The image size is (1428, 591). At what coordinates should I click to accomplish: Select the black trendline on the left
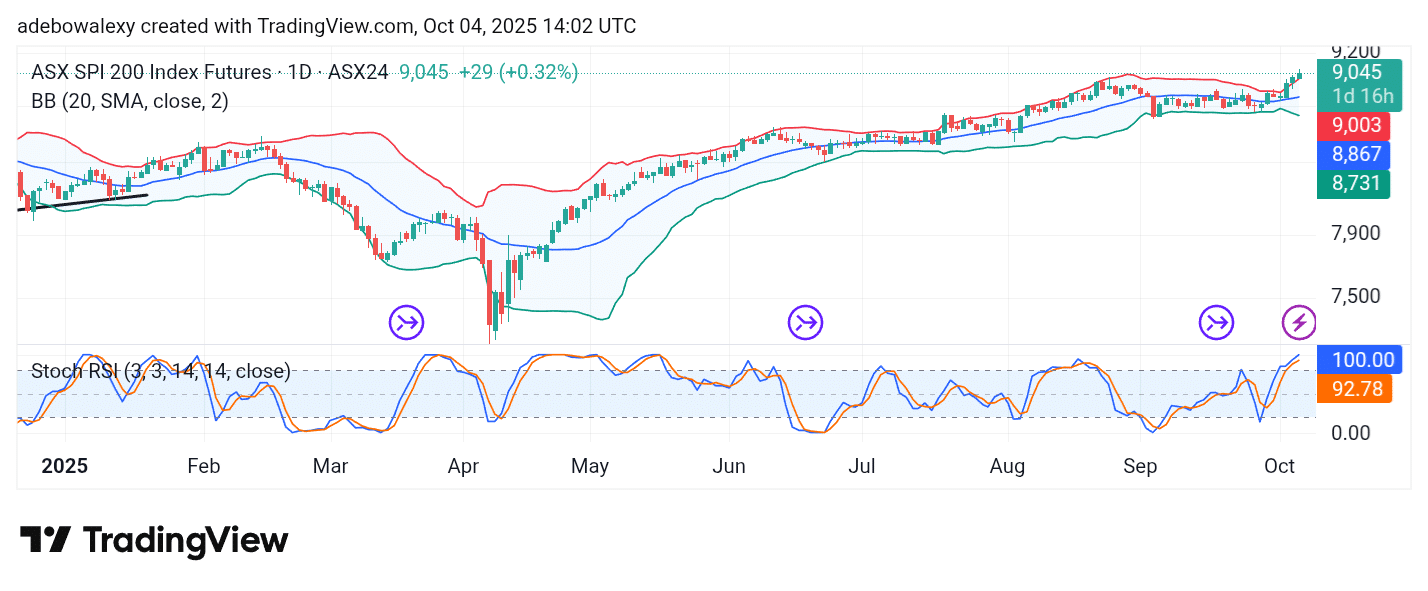point(82,203)
